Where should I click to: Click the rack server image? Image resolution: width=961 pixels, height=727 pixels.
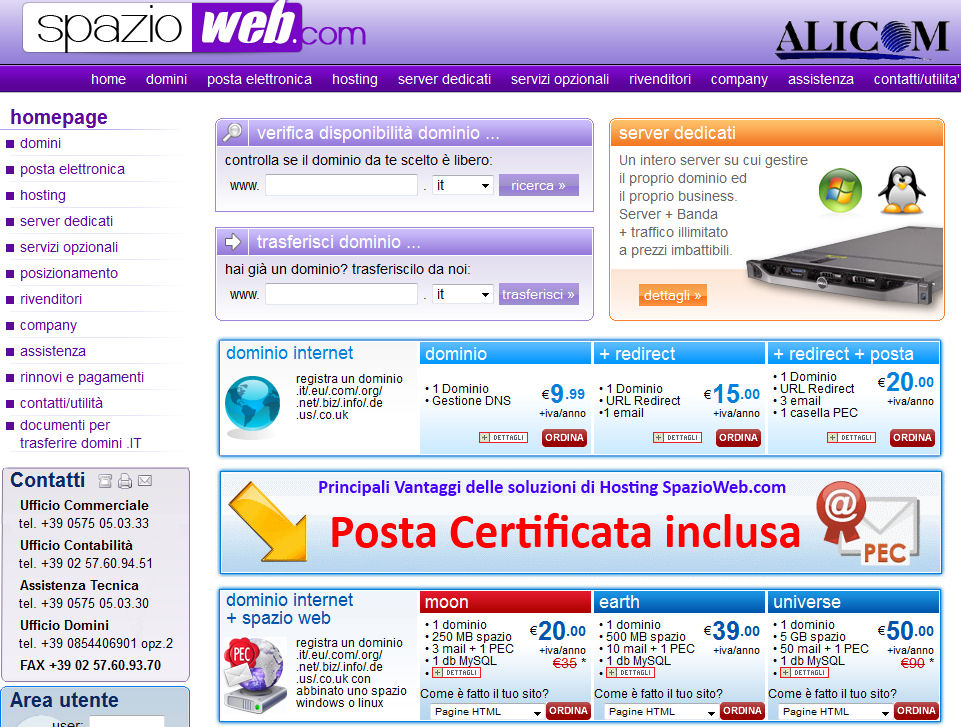pos(845,267)
